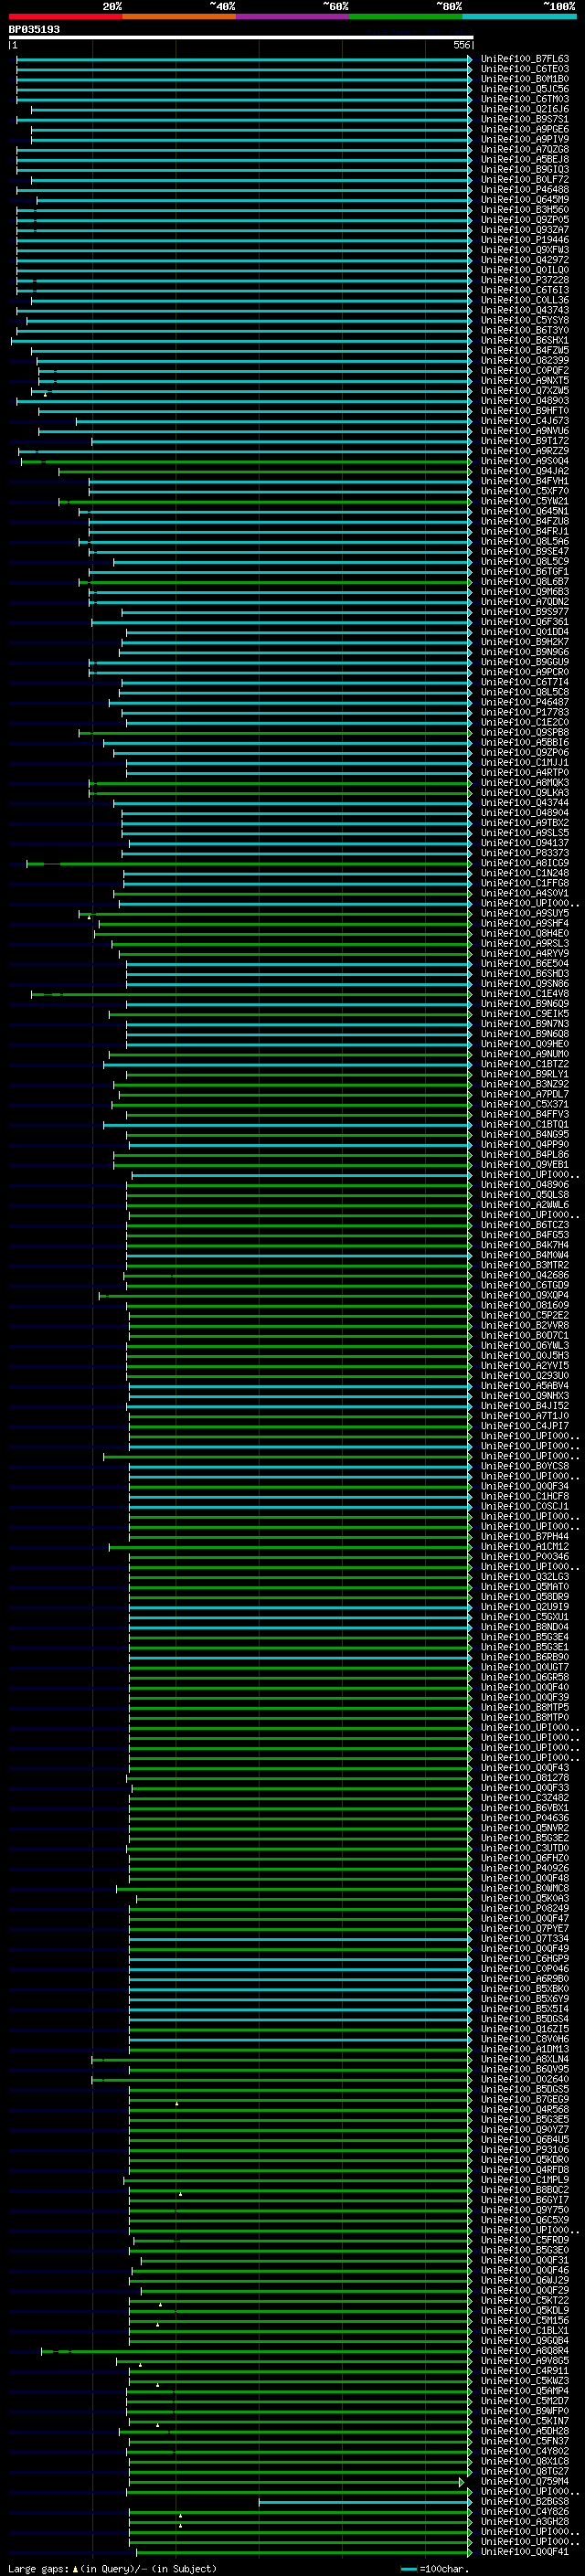The height and width of the screenshot is (2576, 585).
Task: Click the label UniRef100_C4JPI7
Action: 525,1426
